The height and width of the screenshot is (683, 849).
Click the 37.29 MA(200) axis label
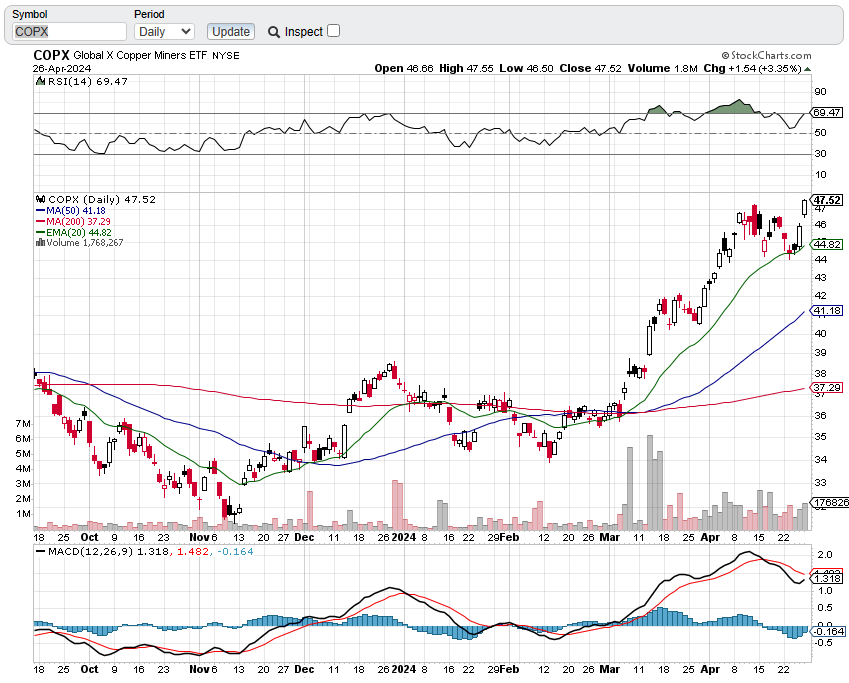[828, 387]
